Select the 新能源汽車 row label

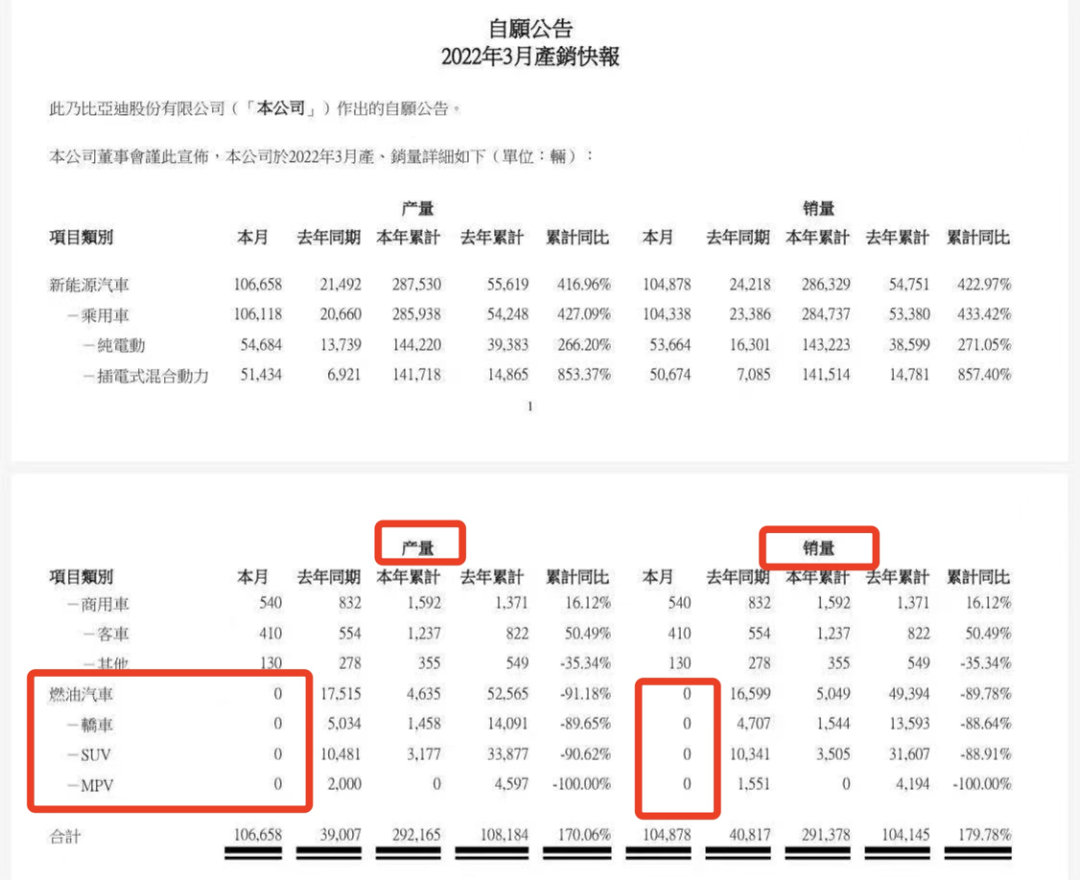click(89, 284)
